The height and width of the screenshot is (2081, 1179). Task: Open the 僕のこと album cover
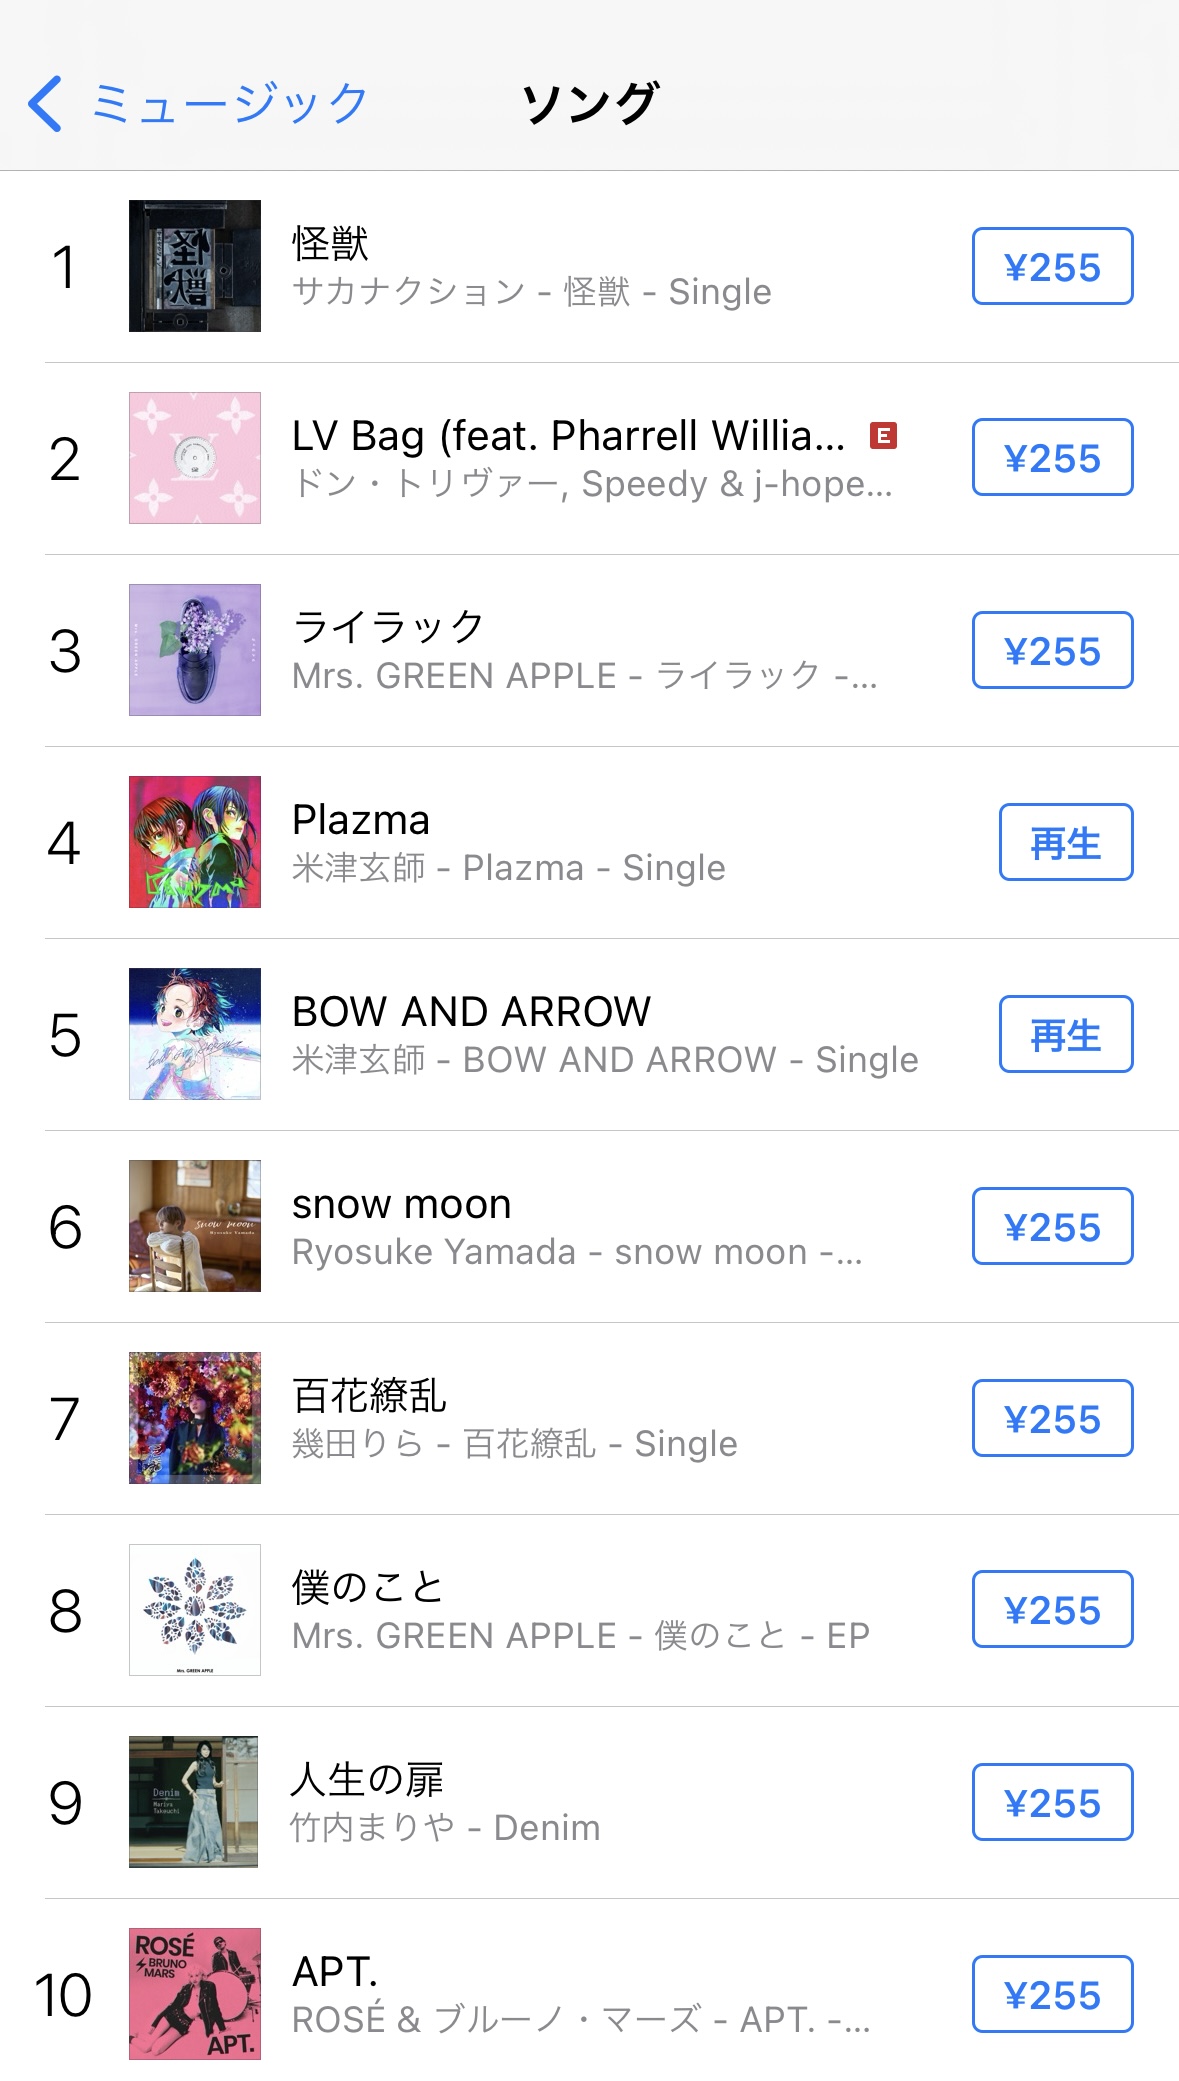(195, 1610)
